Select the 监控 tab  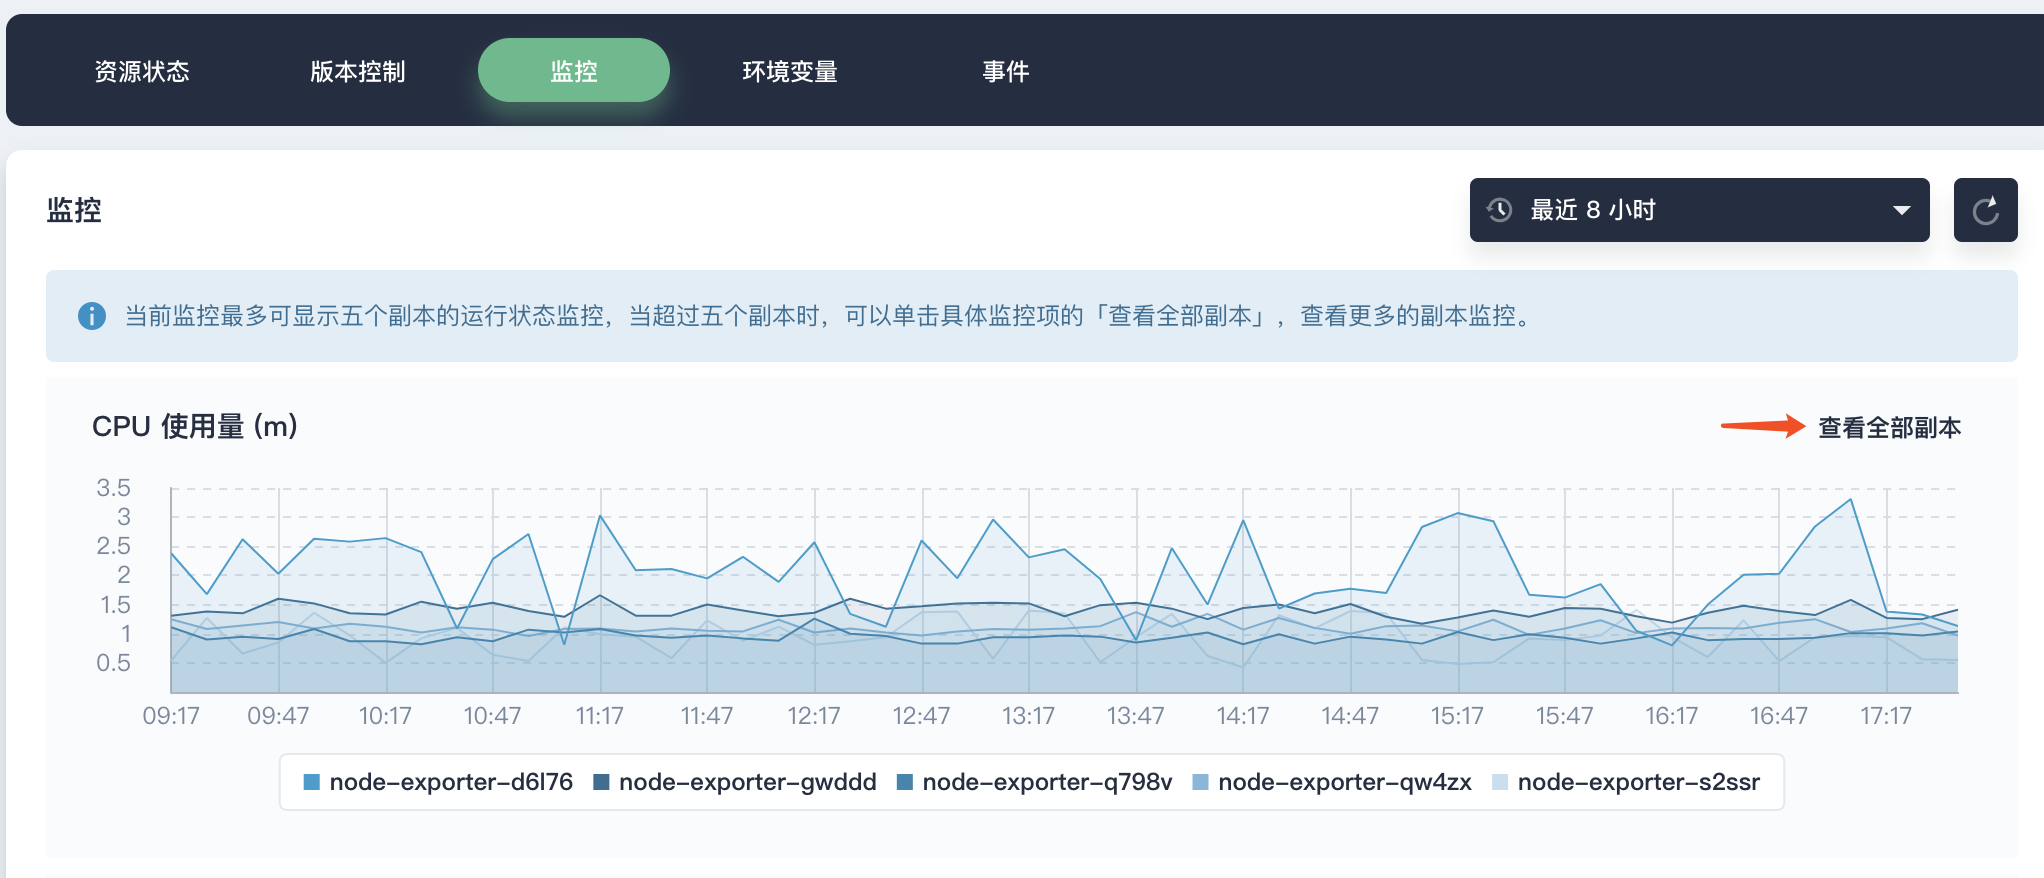click(x=574, y=70)
